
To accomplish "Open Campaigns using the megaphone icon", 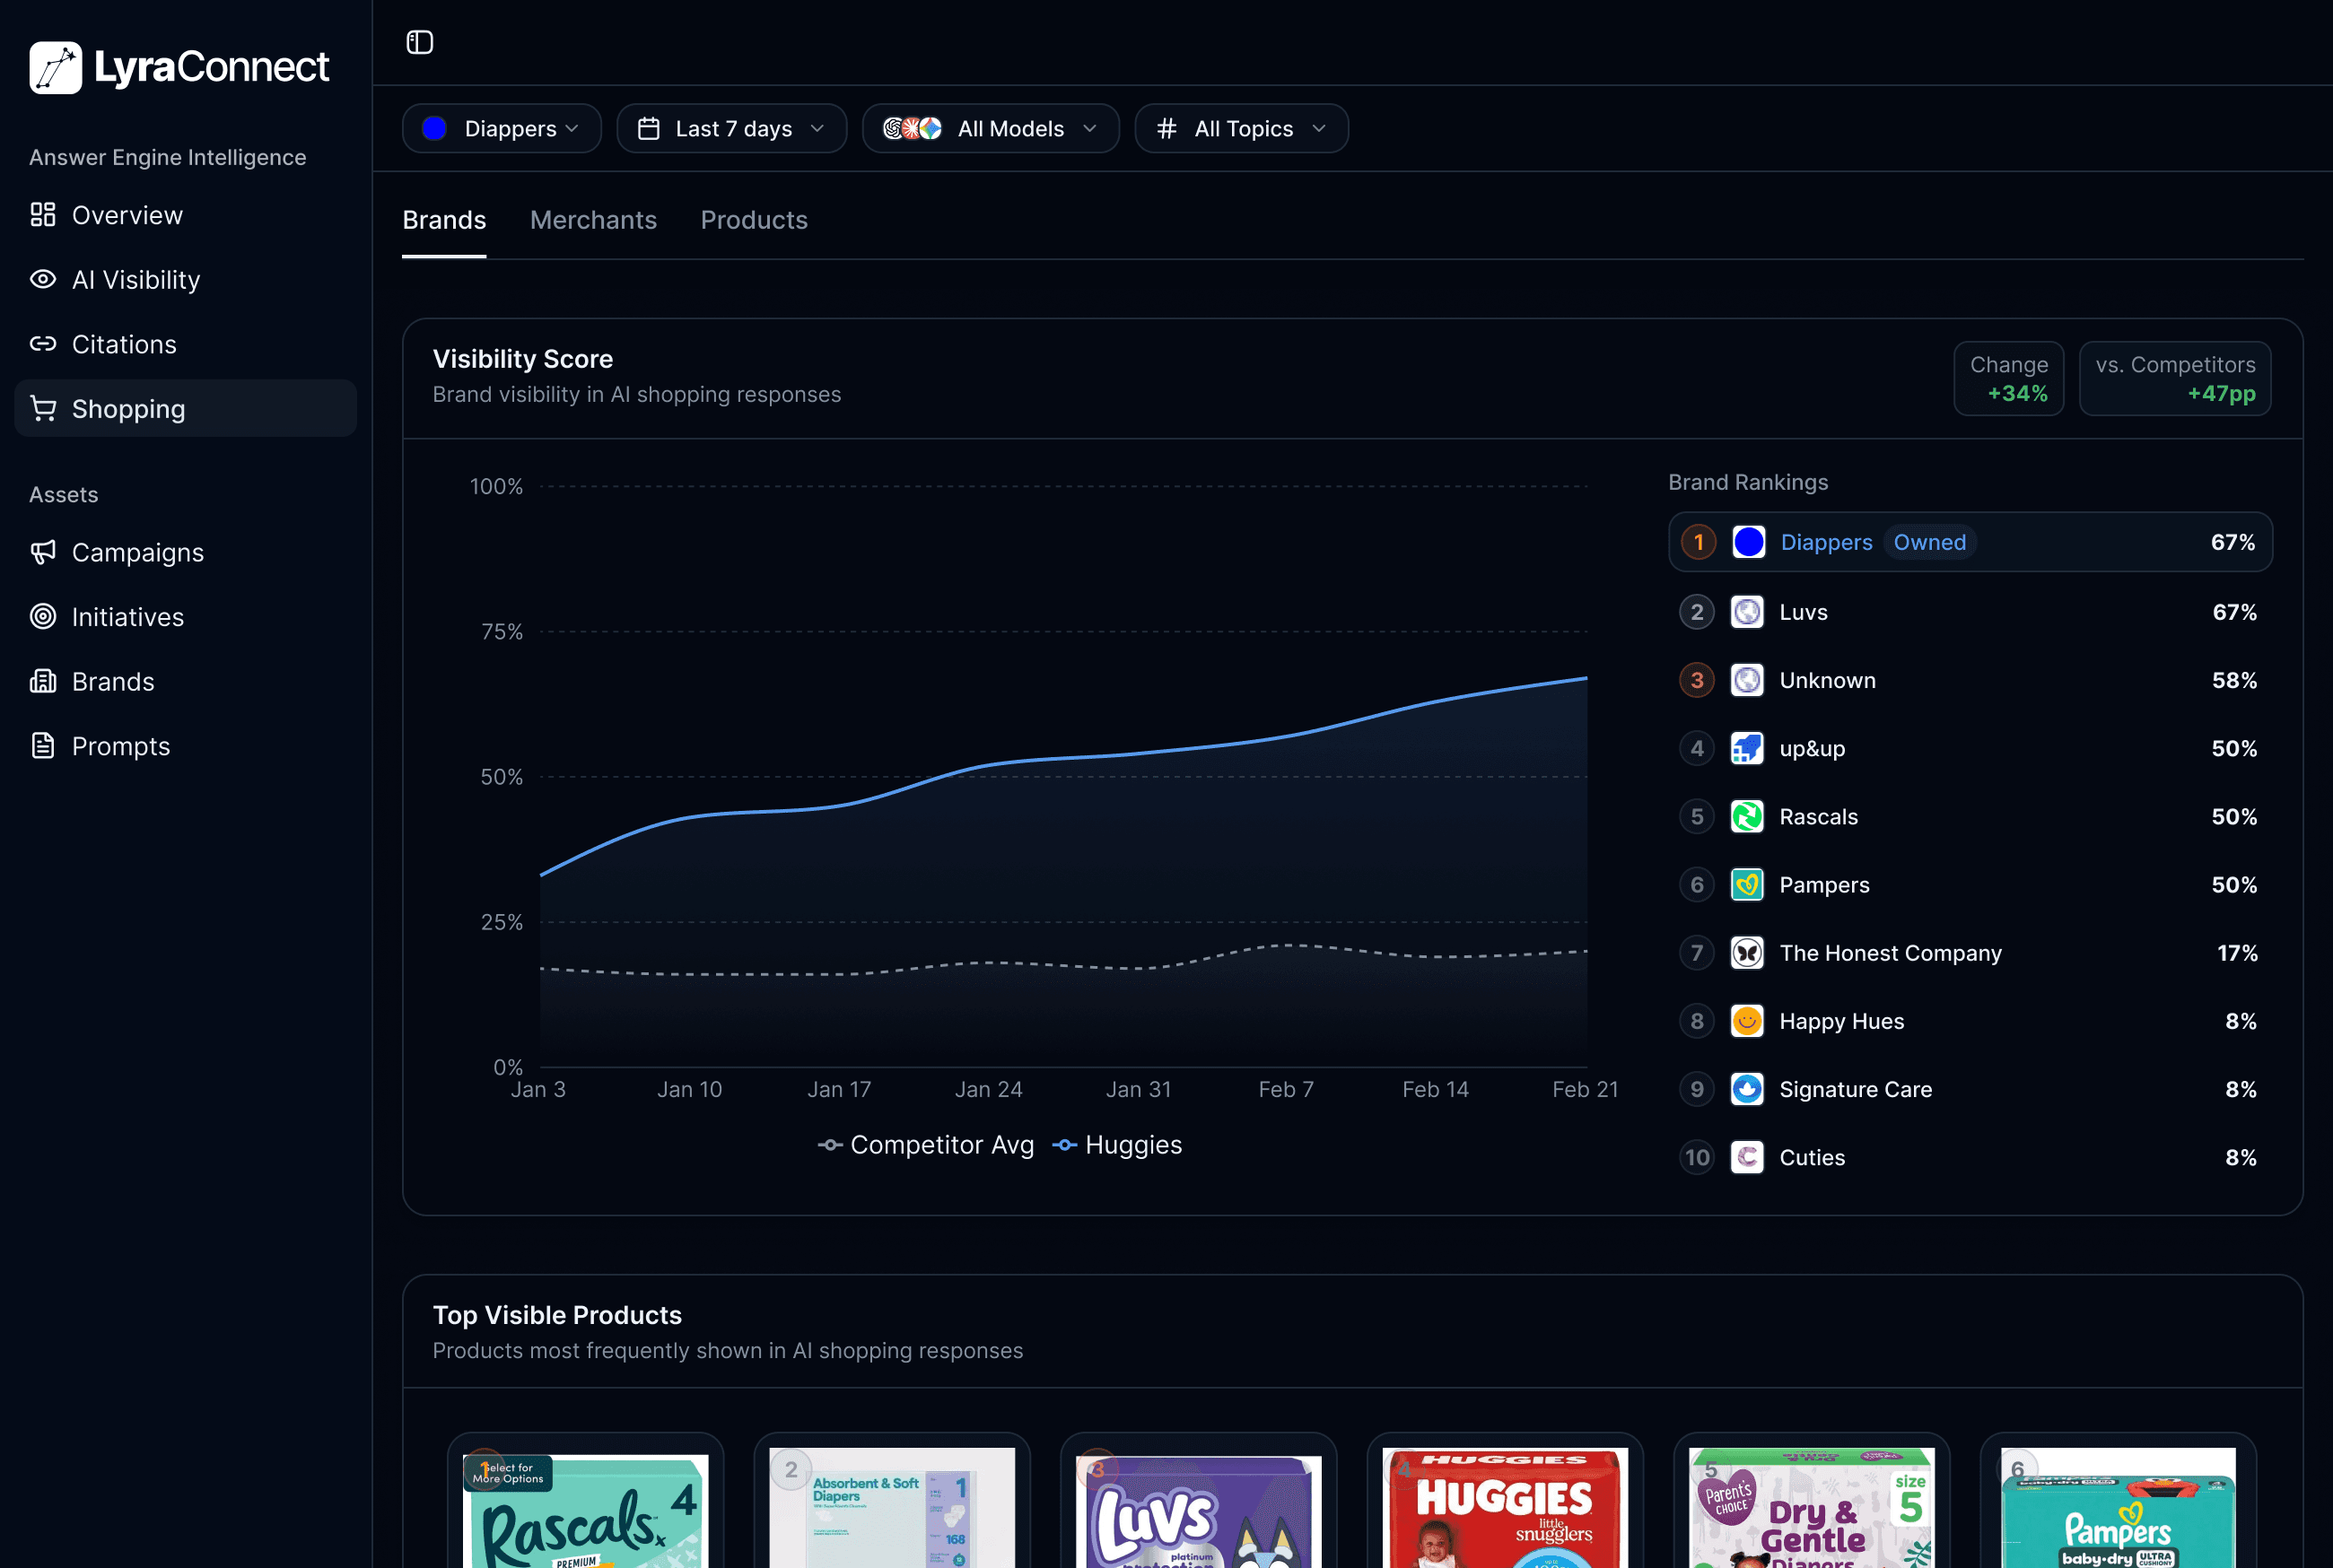I will [43, 552].
